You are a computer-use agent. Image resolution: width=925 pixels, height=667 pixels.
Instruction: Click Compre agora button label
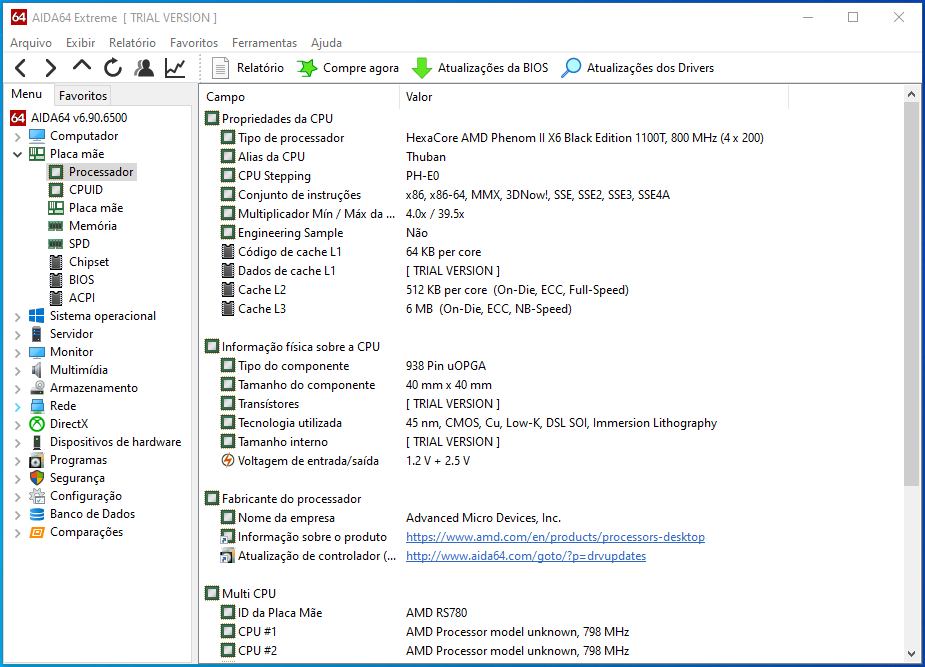[361, 68]
